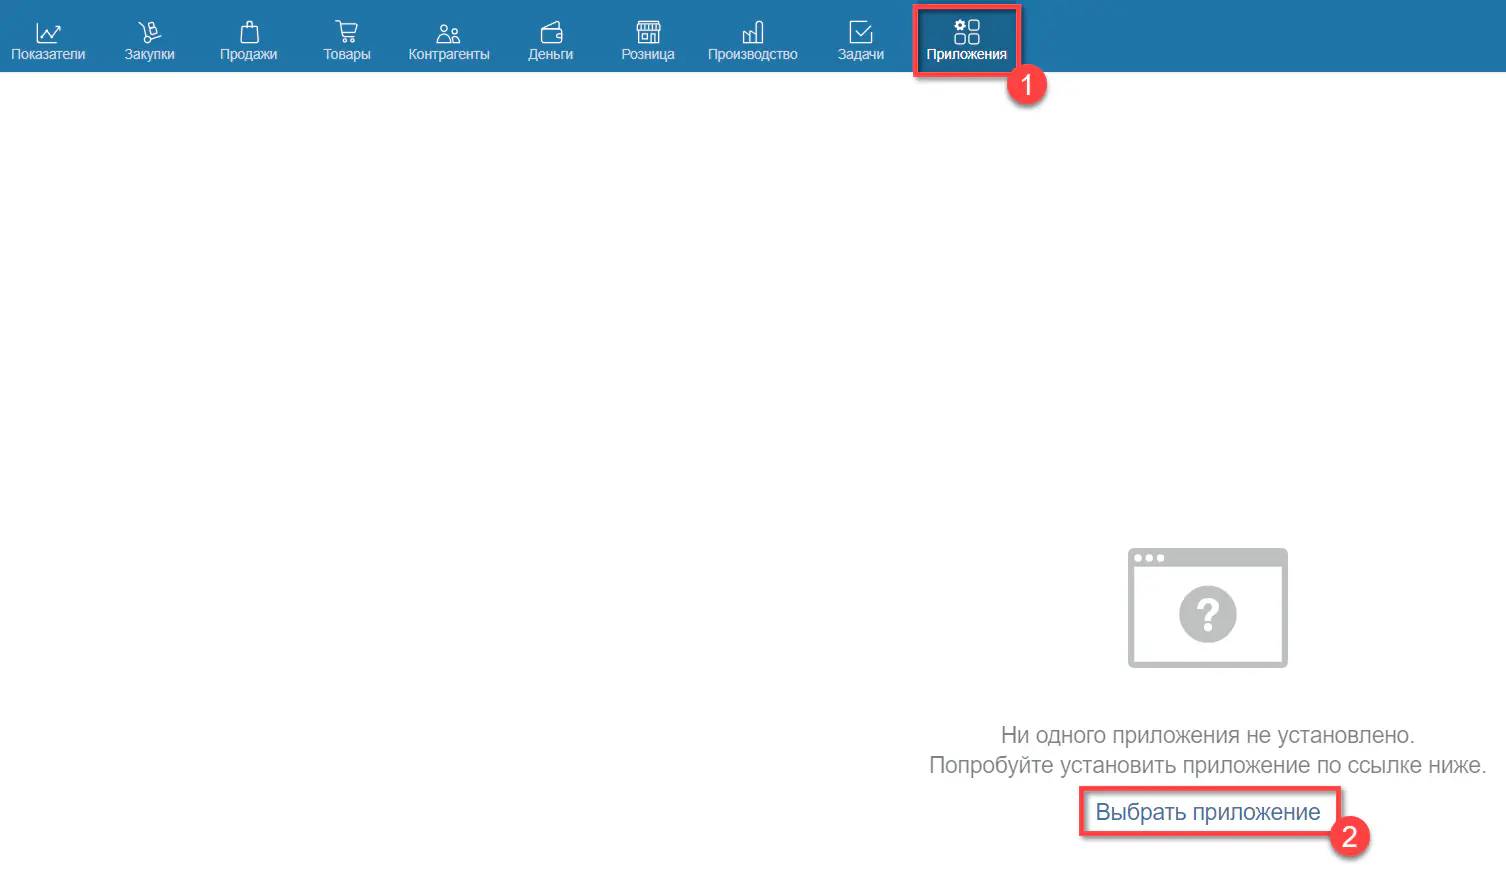Image resolution: width=1506 pixels, height=876 pixels.
Task: Follow the Выбрать приложение link
Action: click(x=1207, y=812)
